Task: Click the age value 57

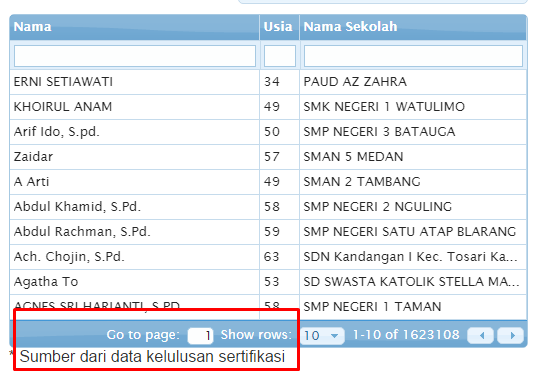Action: [x=272, y=157]
